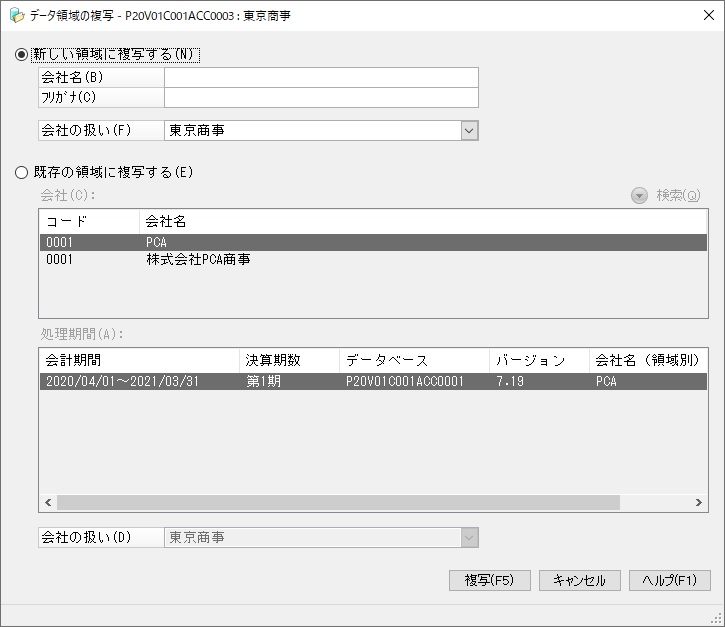Click the キャンセル button

tap(579, 580)
